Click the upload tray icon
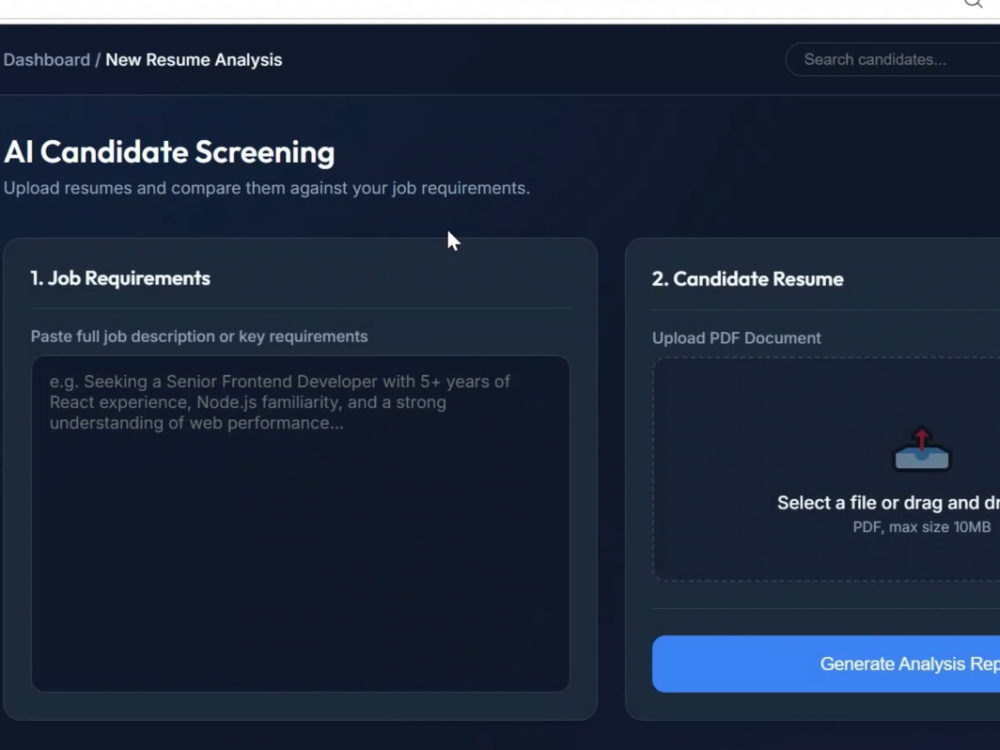The image size is (1000, 750). pyautogui.click(x=922, y=449)
